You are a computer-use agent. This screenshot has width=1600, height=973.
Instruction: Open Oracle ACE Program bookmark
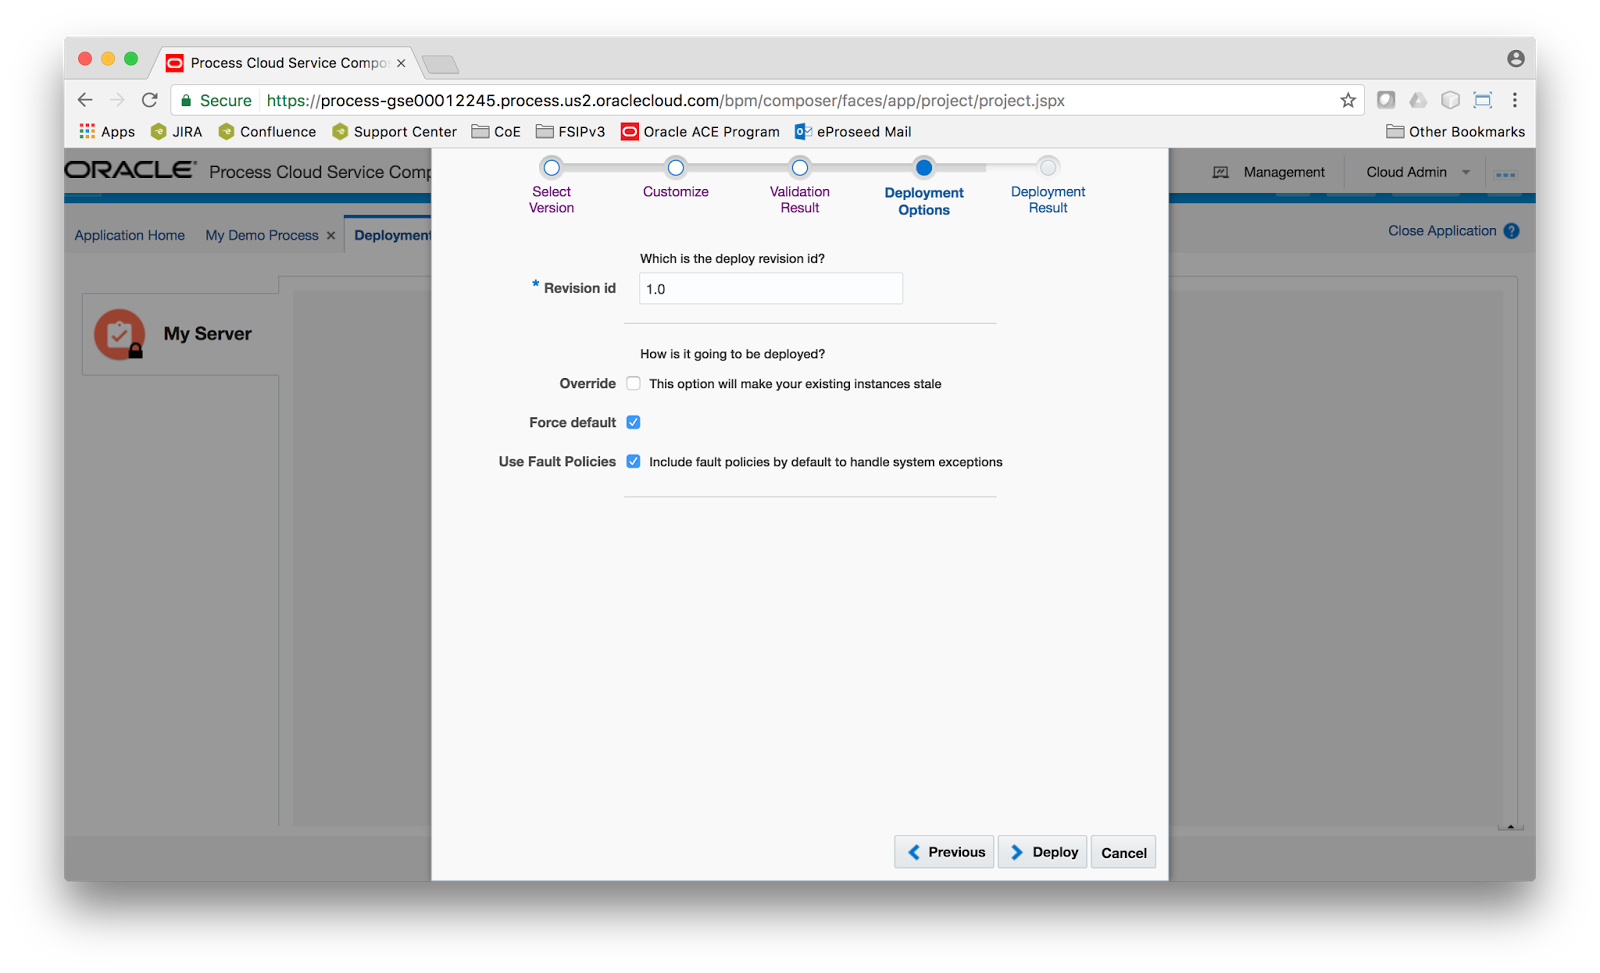pos(700,132)
